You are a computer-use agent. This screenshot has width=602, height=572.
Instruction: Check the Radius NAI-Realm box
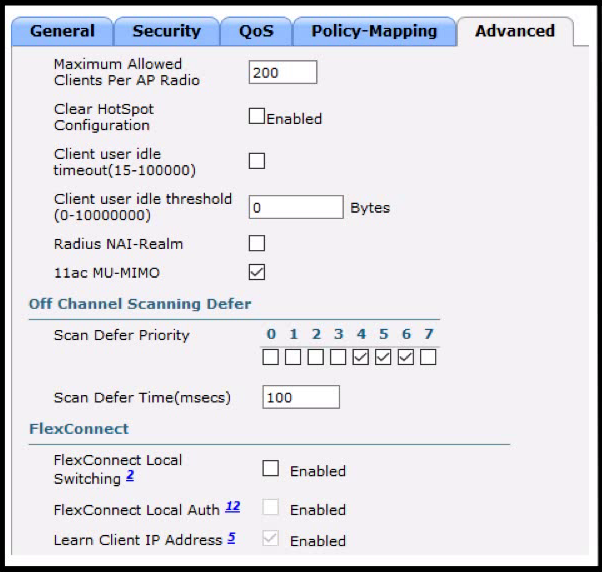(x=257, y=243)
